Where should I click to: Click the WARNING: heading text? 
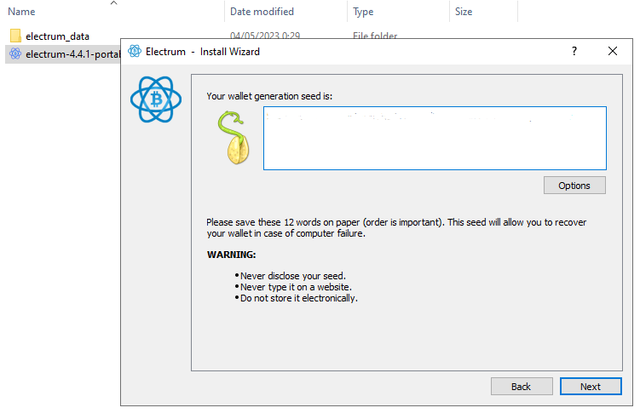click(x=231, y=254)
